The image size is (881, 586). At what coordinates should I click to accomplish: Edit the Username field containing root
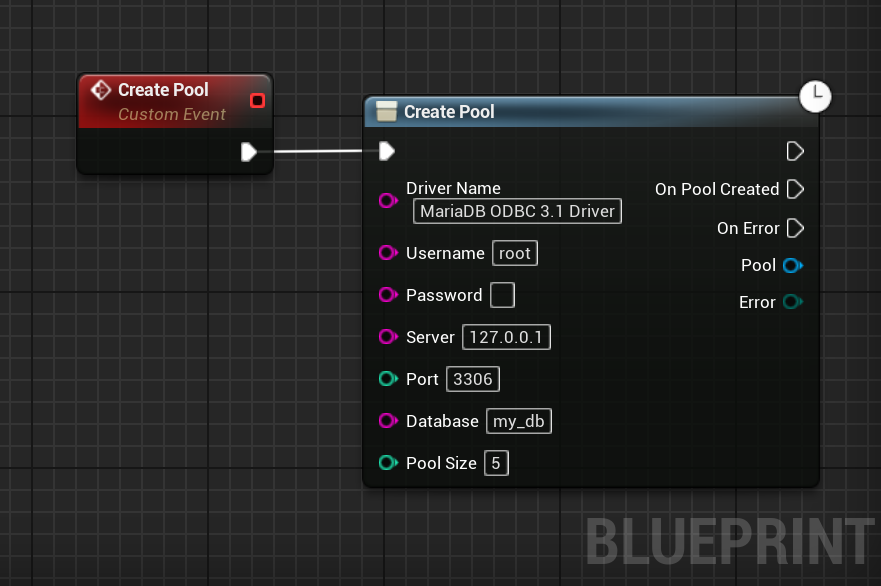515,253
